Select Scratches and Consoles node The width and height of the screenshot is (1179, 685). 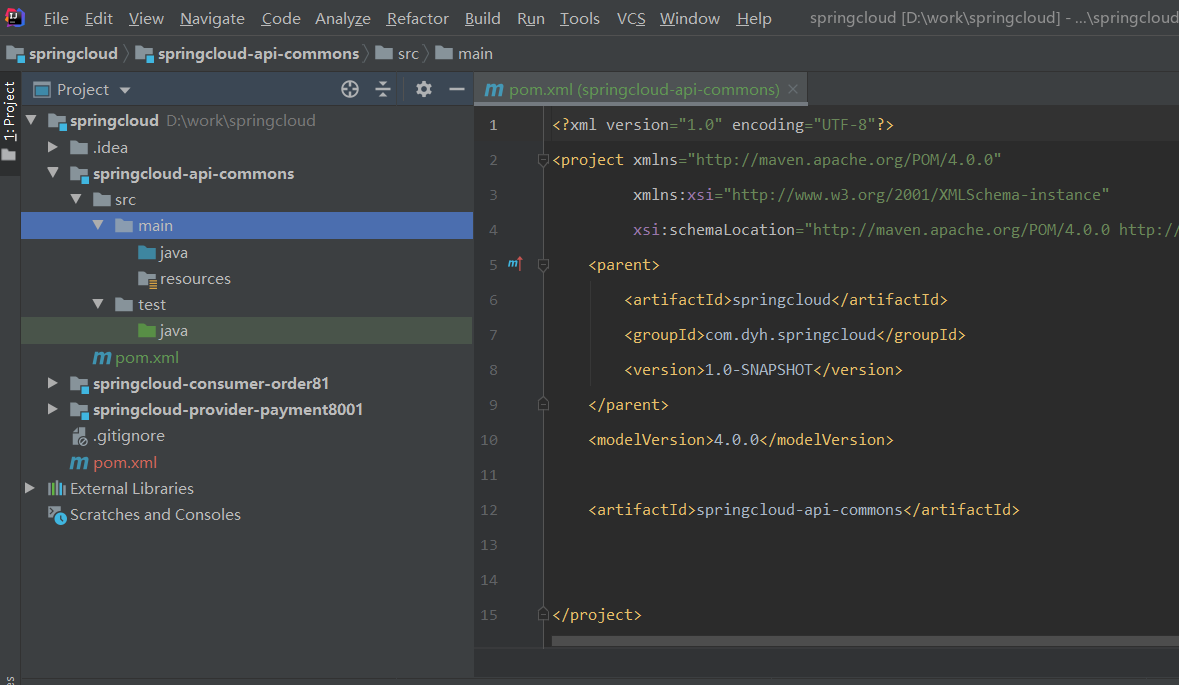pos(155,515)
